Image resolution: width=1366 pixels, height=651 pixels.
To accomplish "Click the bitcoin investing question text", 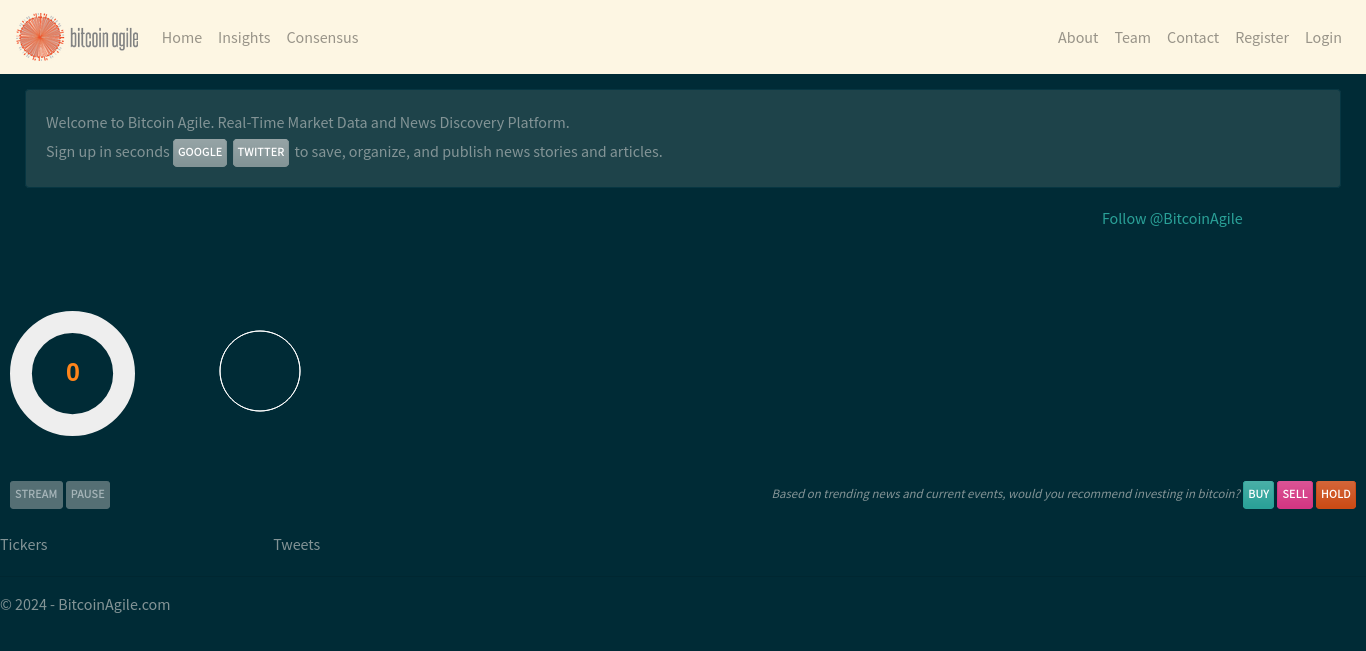I will click(1005, 494).
